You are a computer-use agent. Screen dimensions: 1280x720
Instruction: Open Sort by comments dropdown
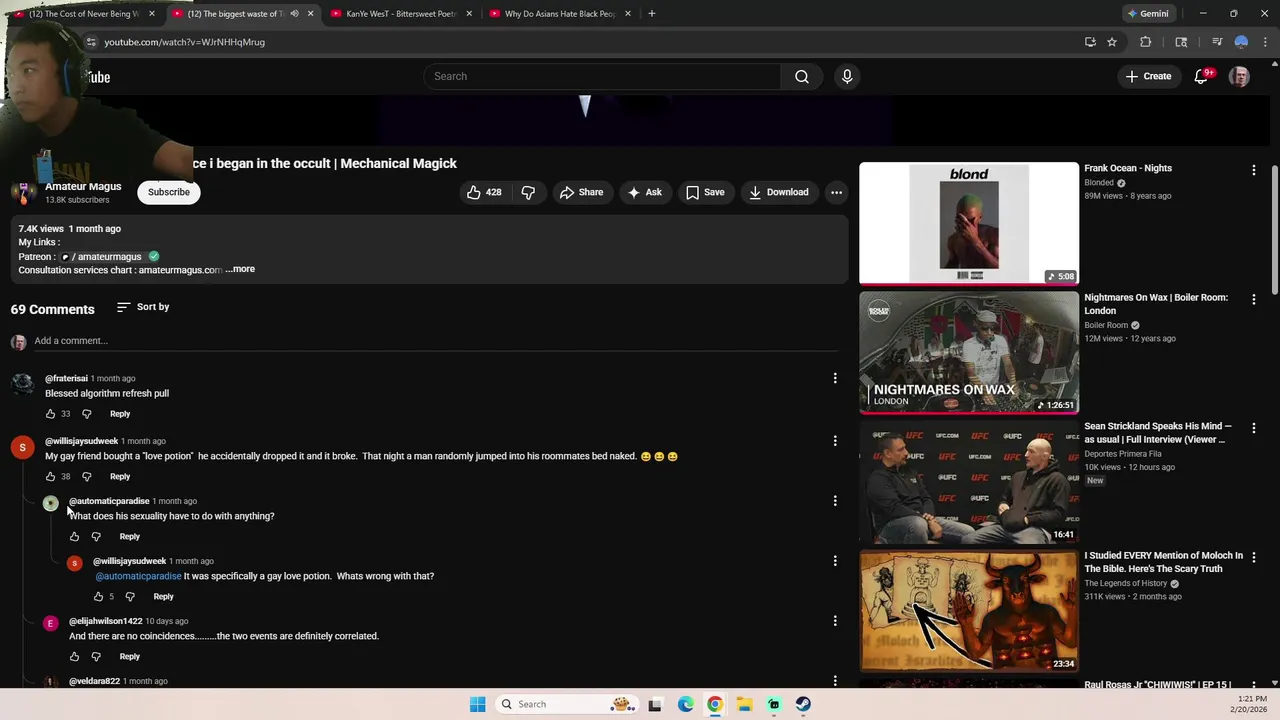point(143,307)
